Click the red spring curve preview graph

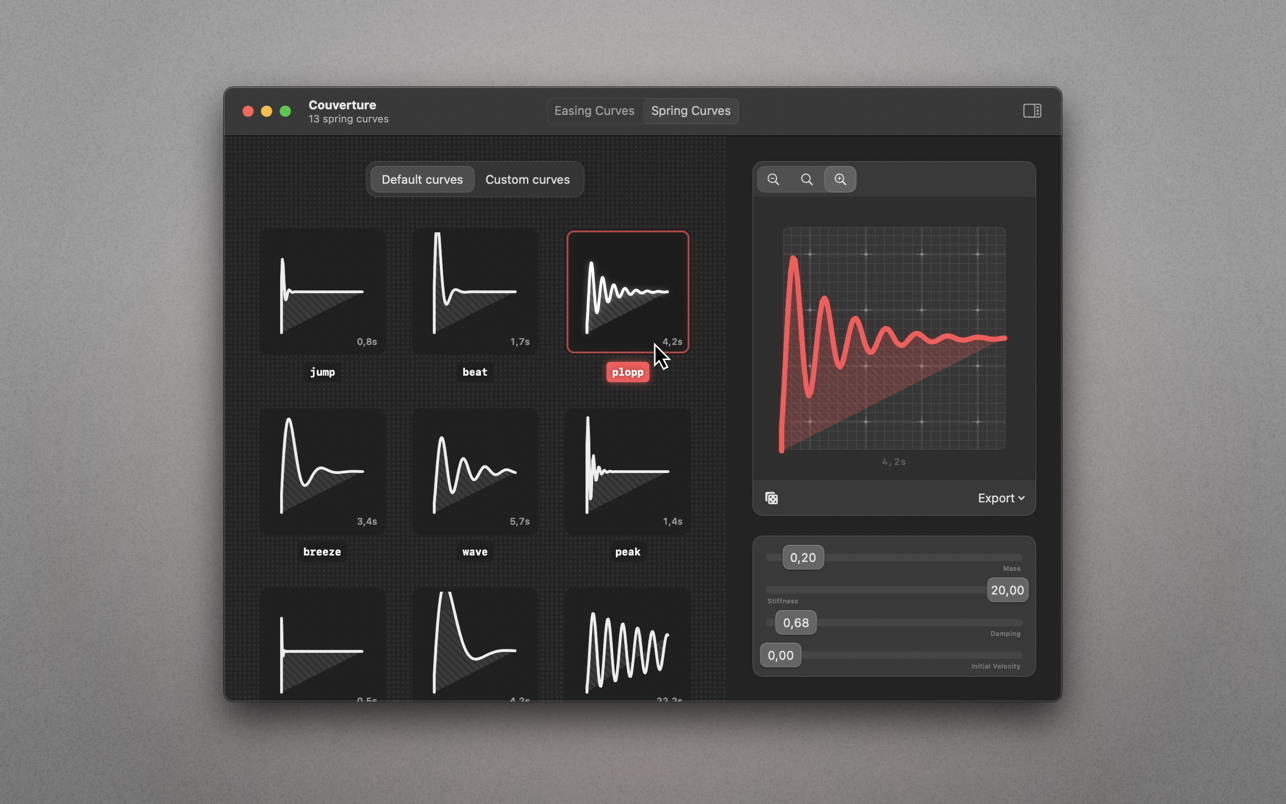coord(894,338)
